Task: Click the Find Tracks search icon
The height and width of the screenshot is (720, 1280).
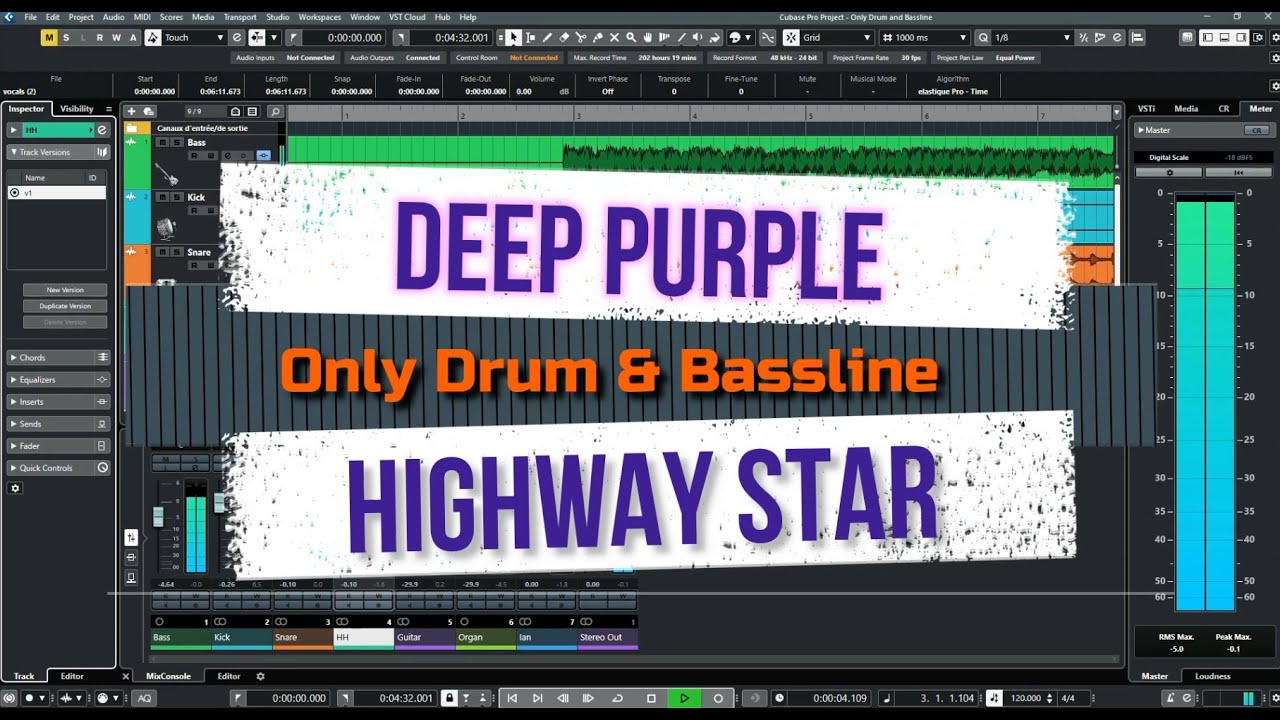Action: [275, 111]
